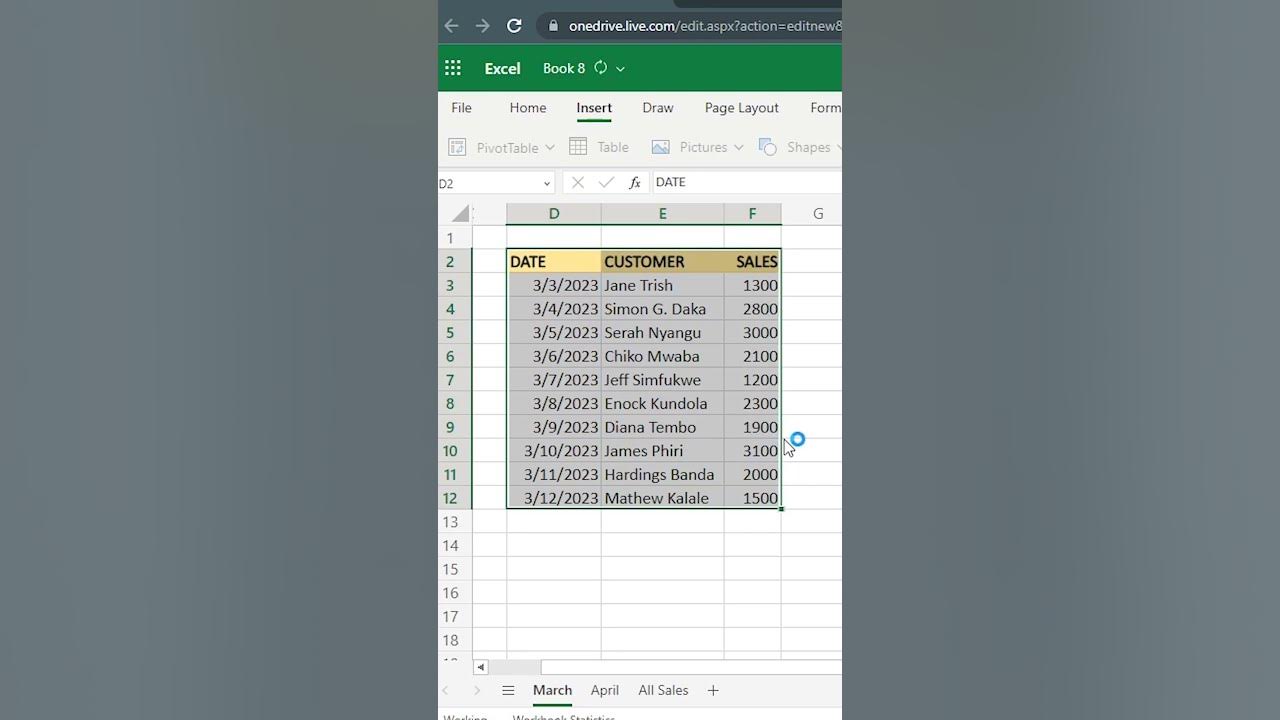Screen dimensions: 1280x720
Task: Click the cell with Simon G. Daka
Action: pos(662,309)
